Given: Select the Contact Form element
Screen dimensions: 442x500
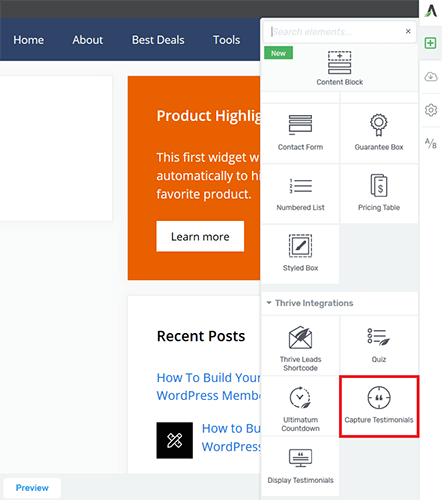Looking at the screenshot, I should 300,133.
